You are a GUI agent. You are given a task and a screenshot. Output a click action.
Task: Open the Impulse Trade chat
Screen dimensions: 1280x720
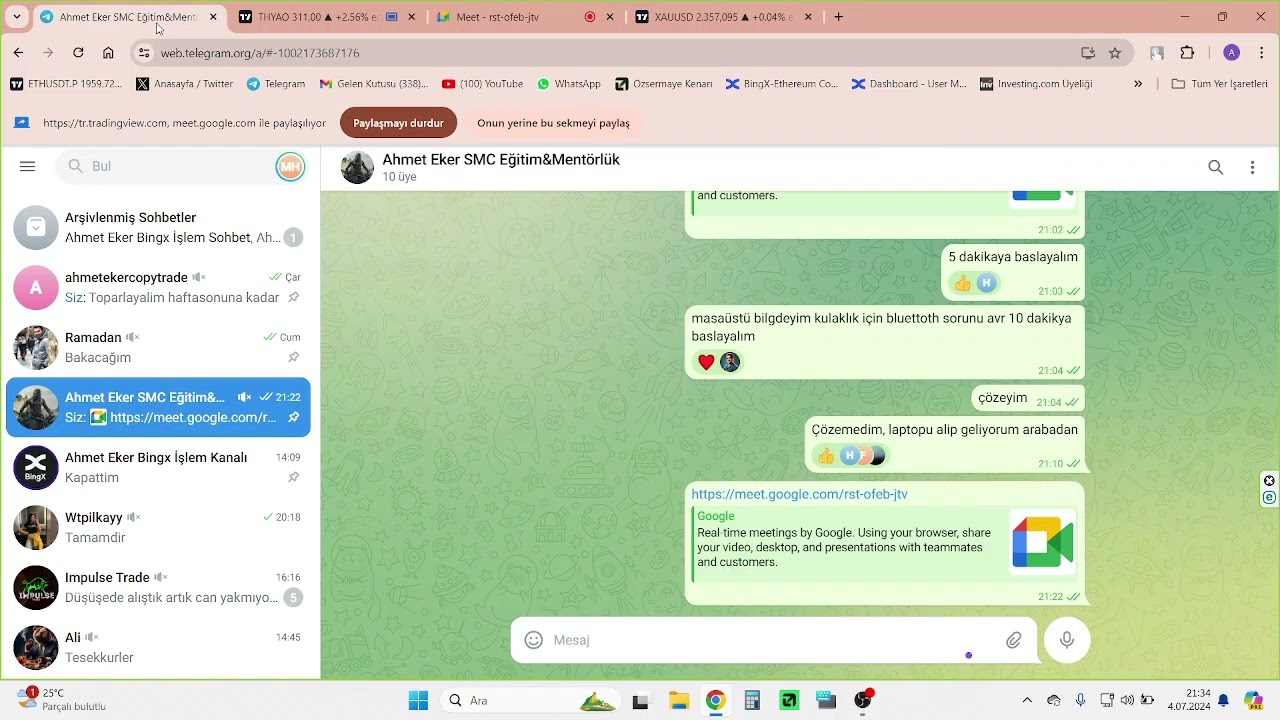tap(158, 587)
